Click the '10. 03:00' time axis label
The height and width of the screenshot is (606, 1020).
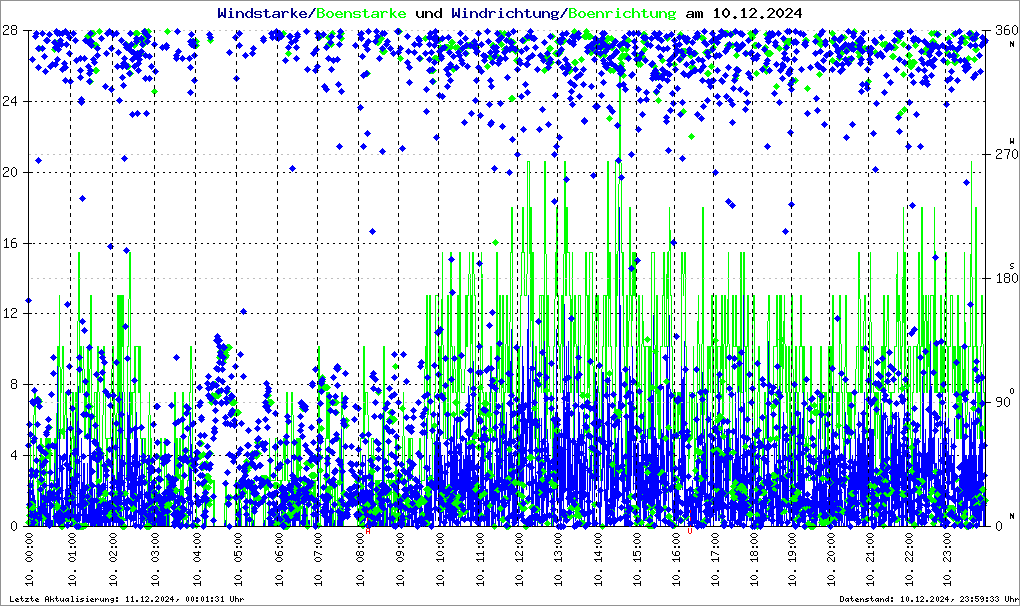[x=155, y=559]
